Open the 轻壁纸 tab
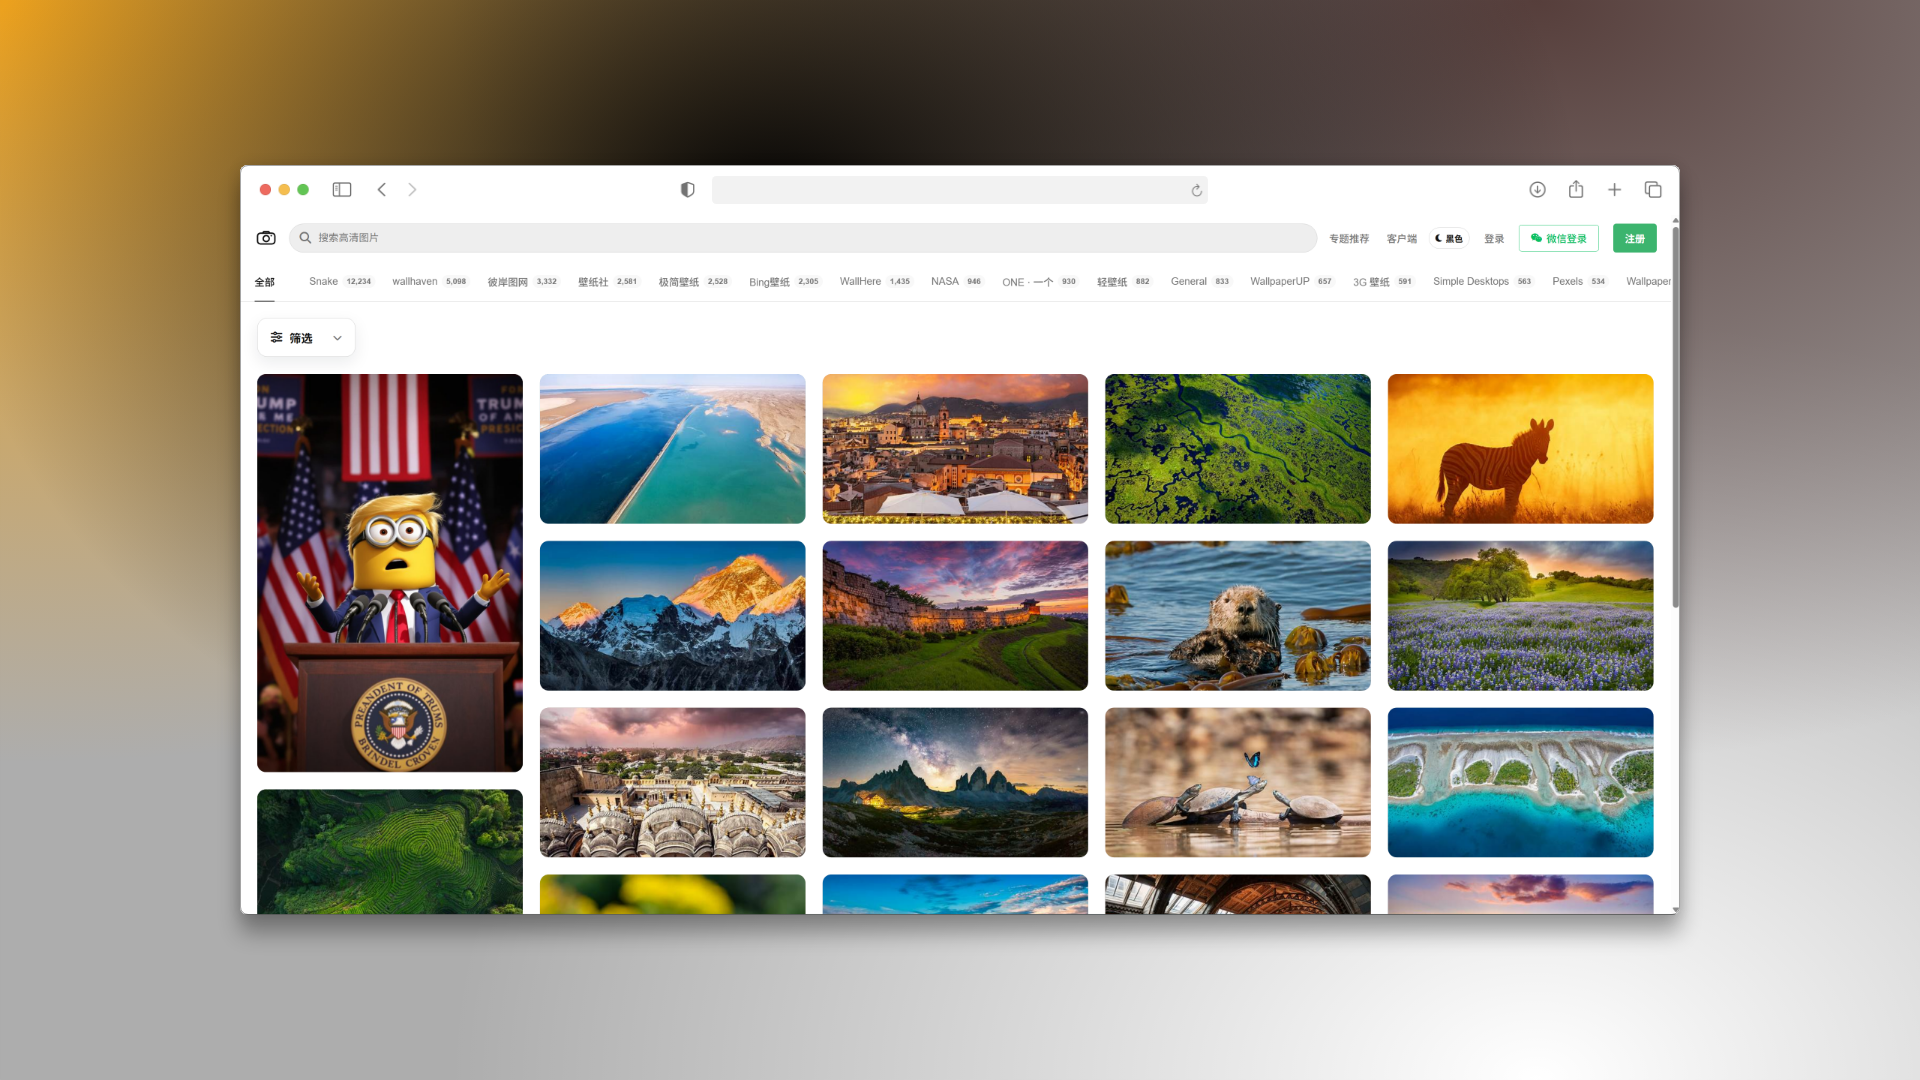 coord(1123,282)
